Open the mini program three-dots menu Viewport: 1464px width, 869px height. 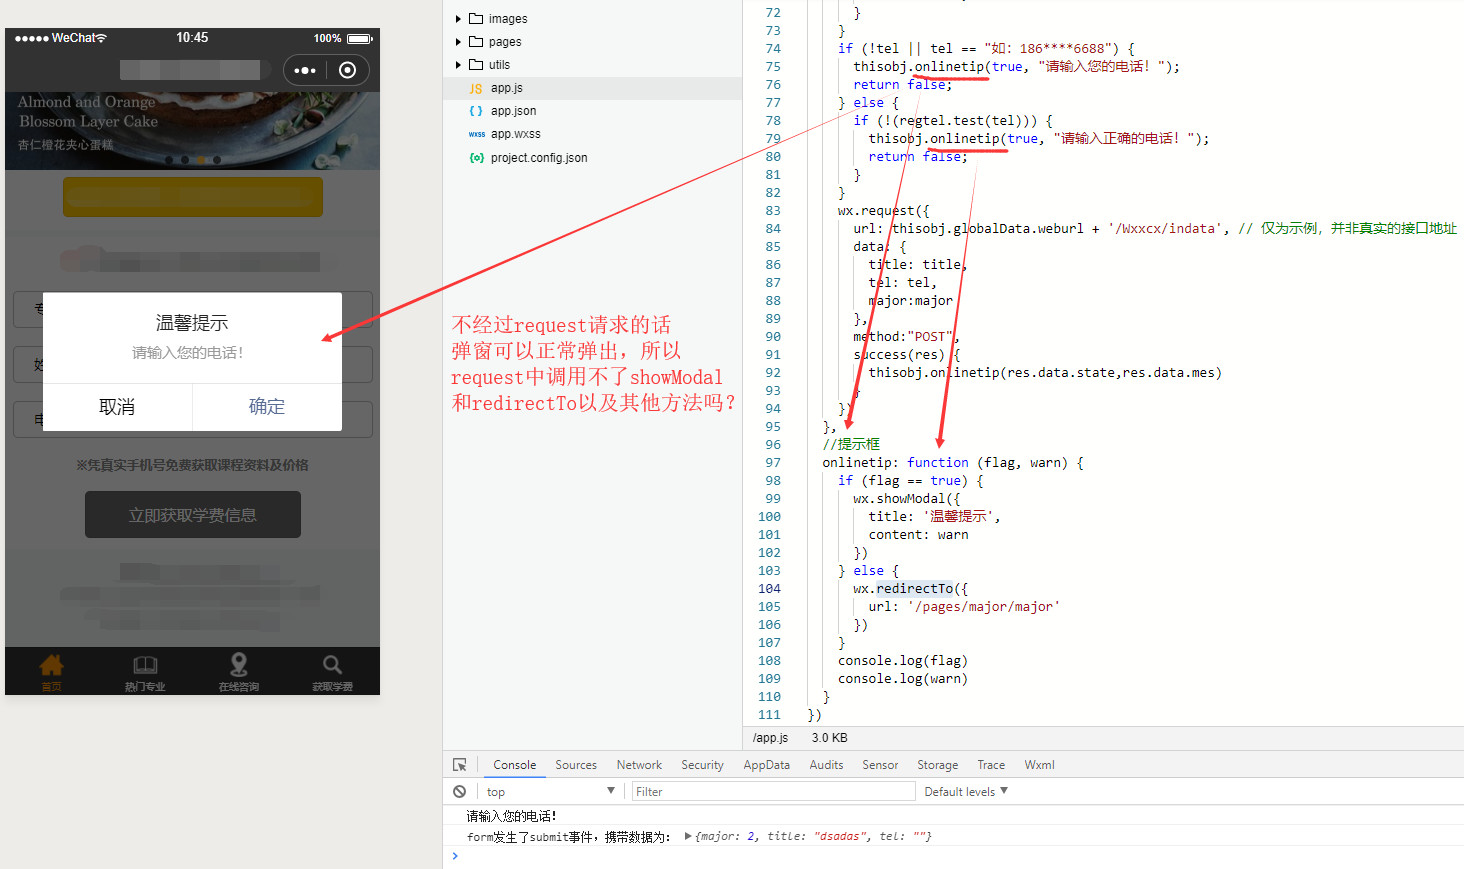point(305,70)
